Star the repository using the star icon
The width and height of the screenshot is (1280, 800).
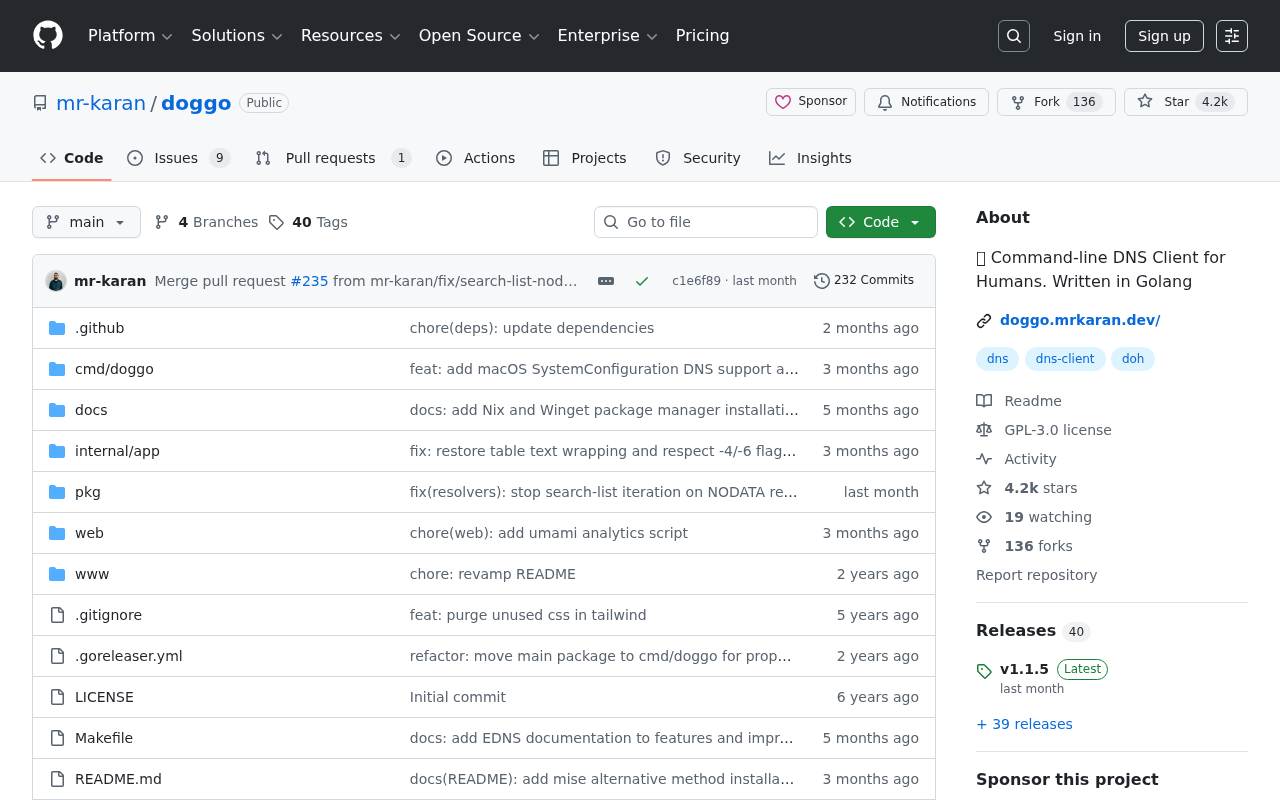coord(1143,101)
